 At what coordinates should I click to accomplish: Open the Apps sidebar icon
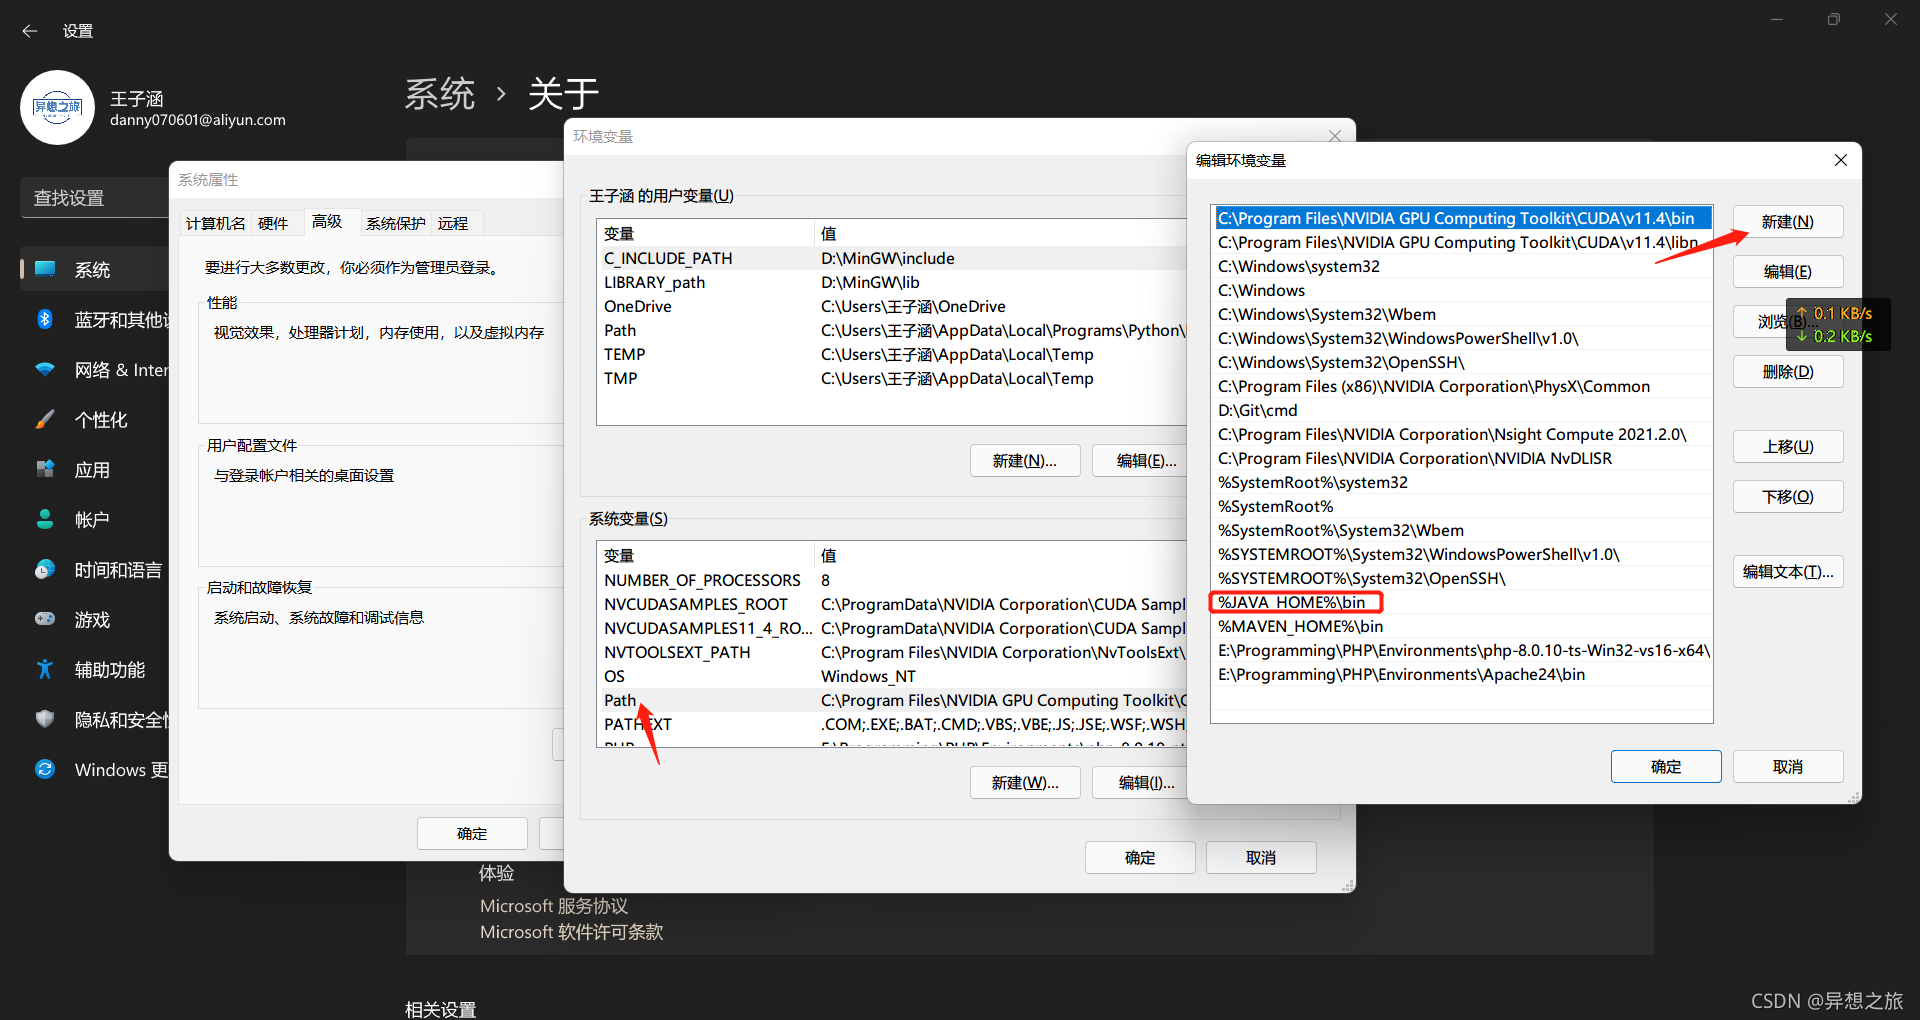(x=45, y=469)
